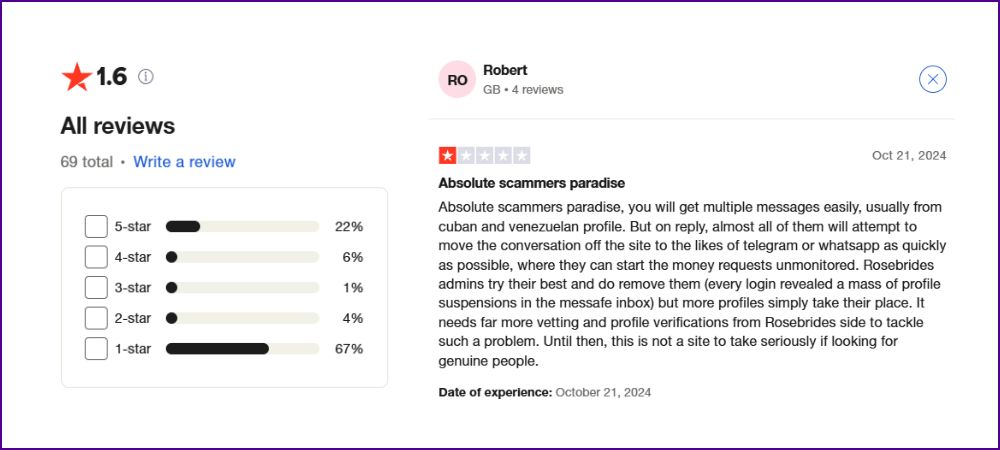Click reviewer name Robert
Screen dimensions: 1000x450
point(505,70)
